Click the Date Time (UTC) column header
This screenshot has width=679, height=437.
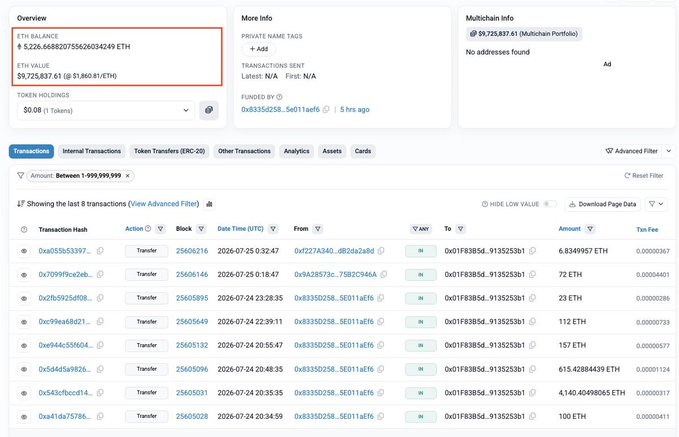(240, 229)
